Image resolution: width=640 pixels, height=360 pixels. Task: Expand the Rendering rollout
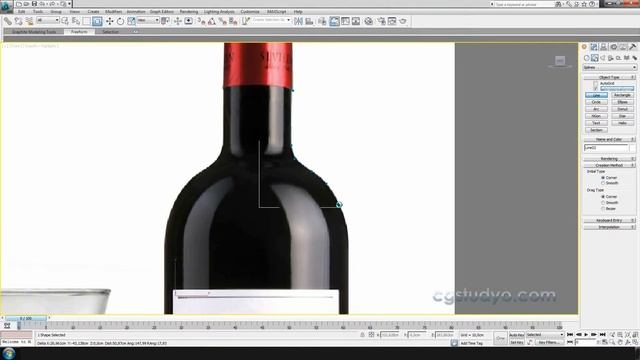(609, 159)
